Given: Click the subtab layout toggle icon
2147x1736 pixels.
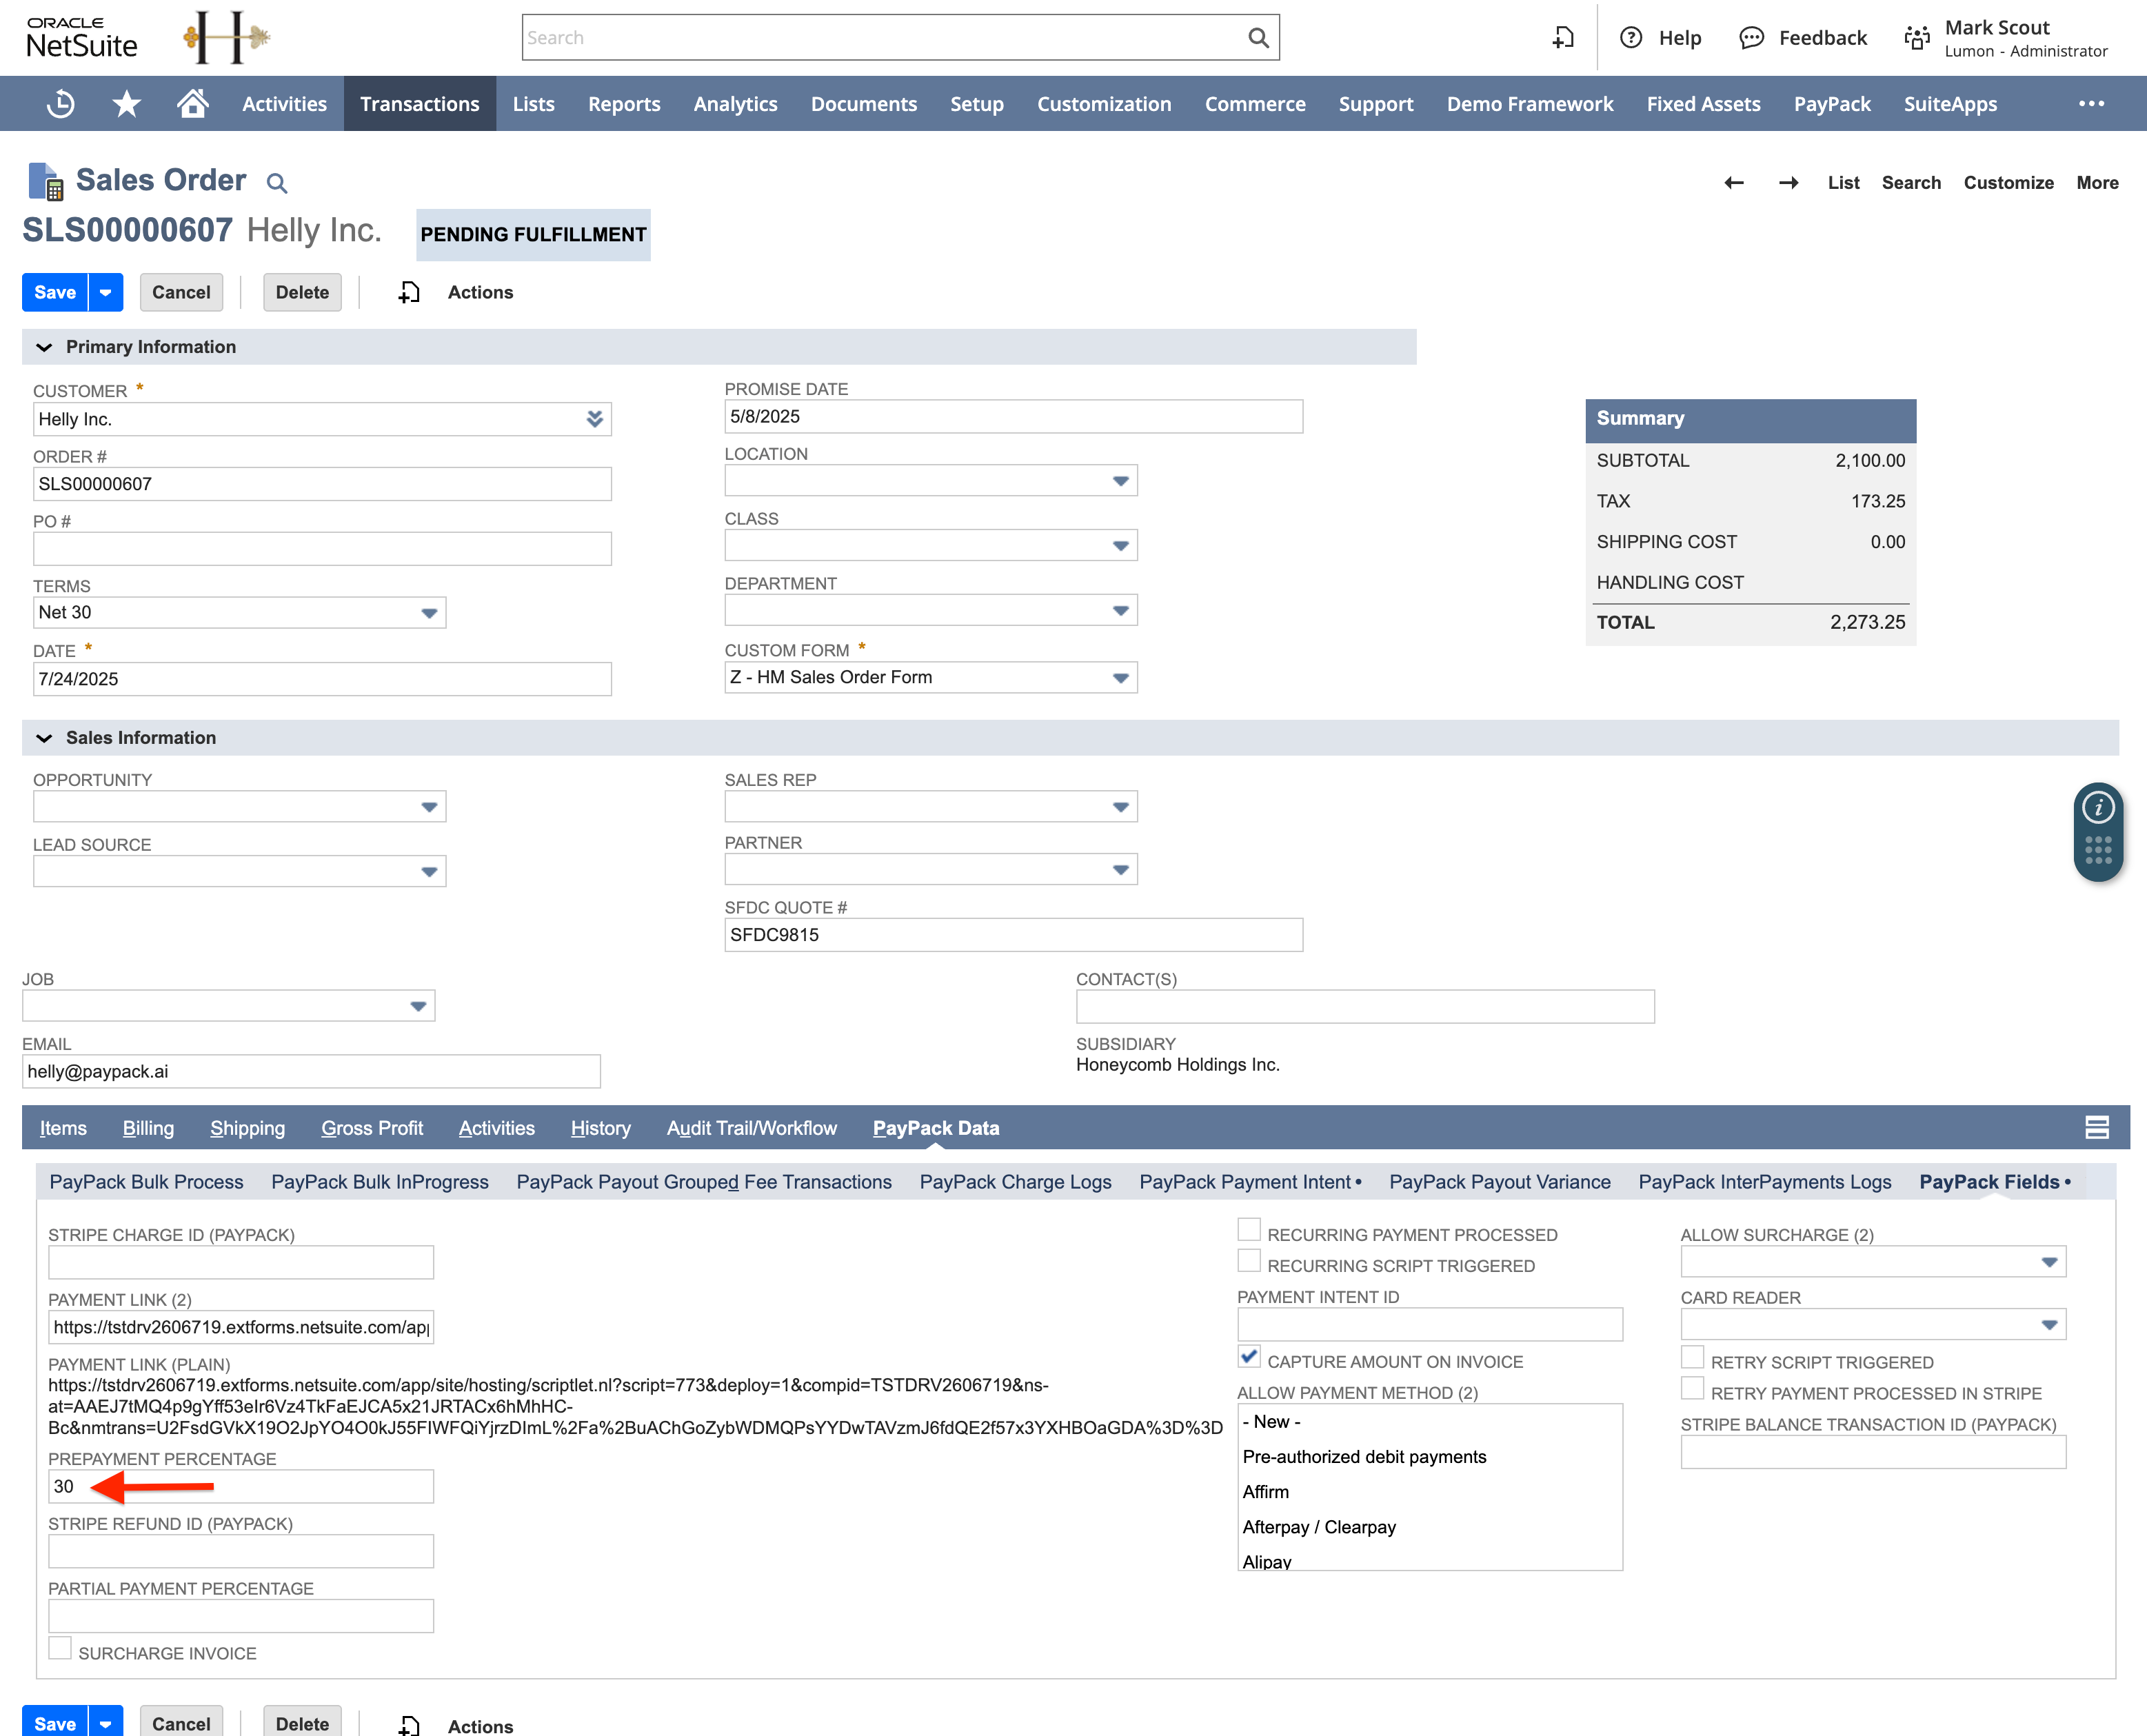Looking at the screenshot, I should (2097, 1128).
